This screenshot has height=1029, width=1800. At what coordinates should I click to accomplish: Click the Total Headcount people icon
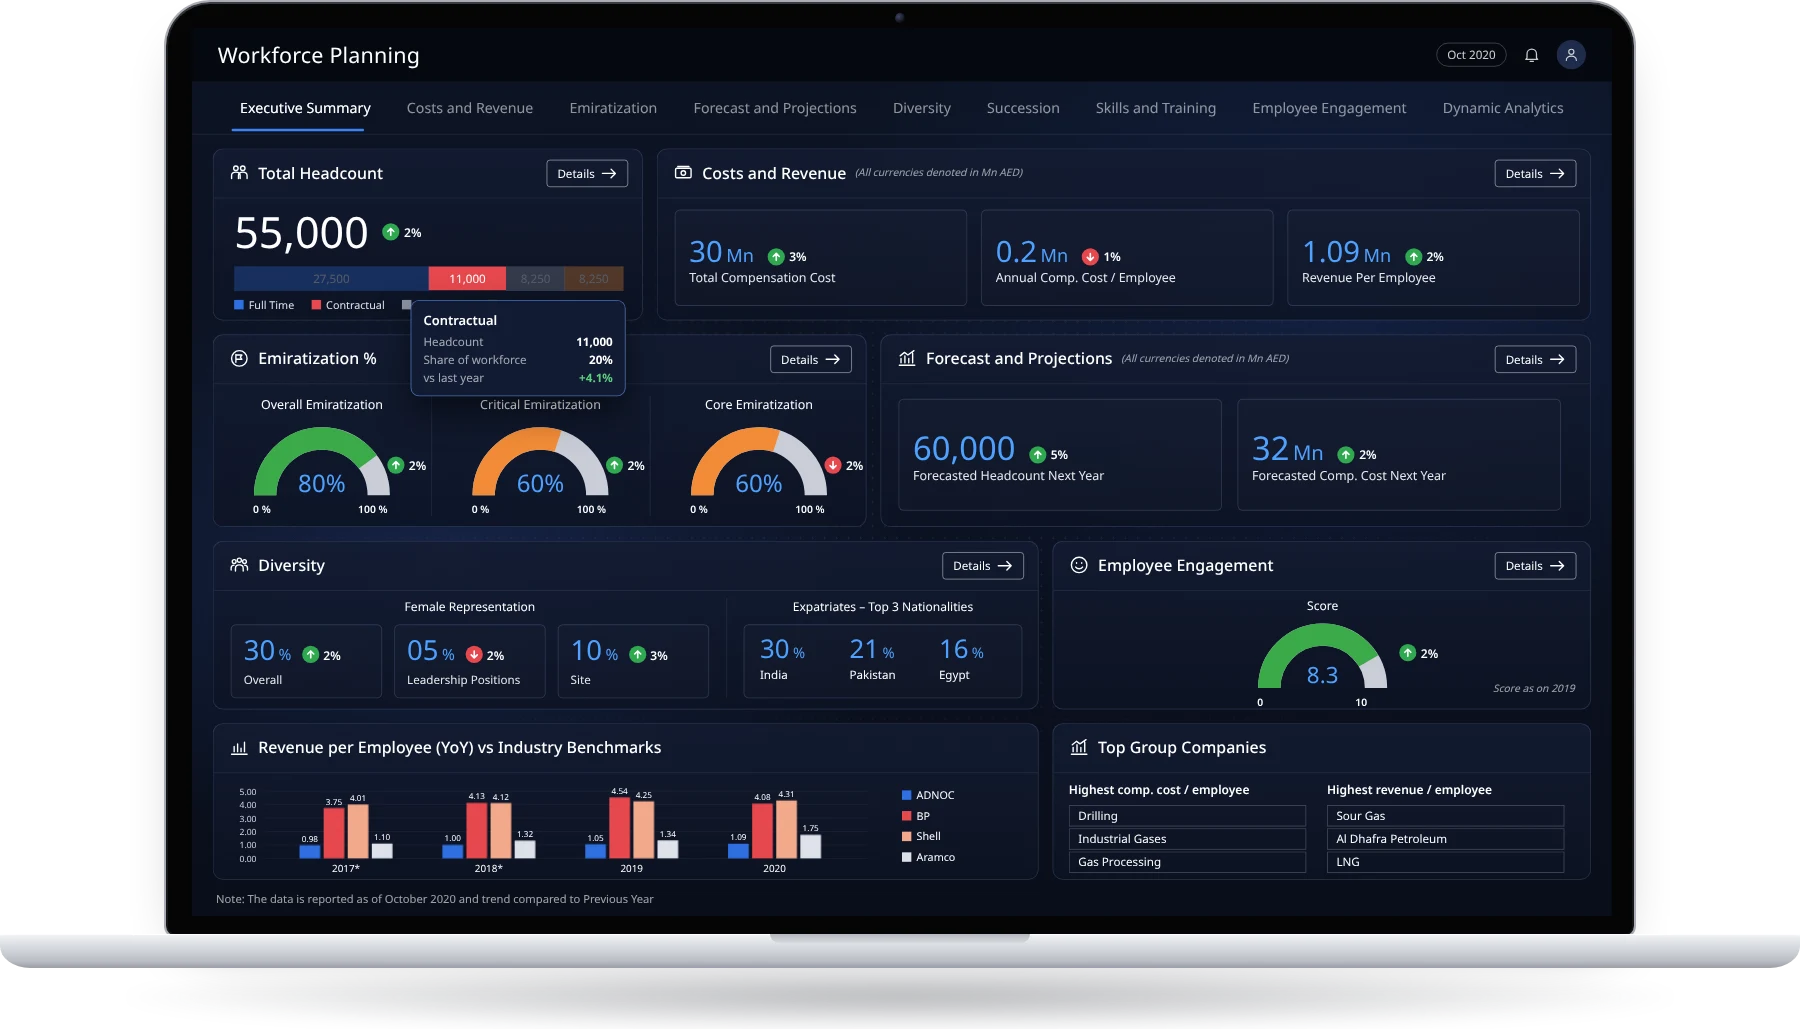pyautogui.click(x=239, y=173)
